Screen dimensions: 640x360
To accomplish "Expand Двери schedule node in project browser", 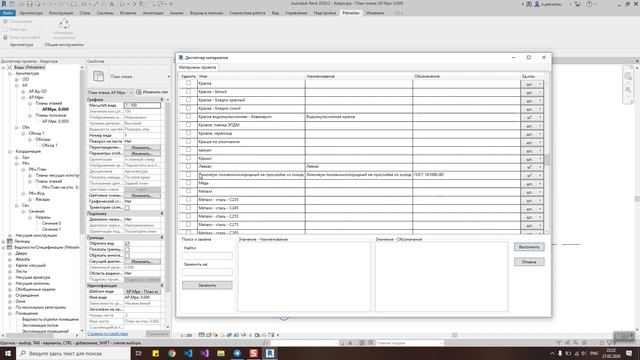I will 10,253.
